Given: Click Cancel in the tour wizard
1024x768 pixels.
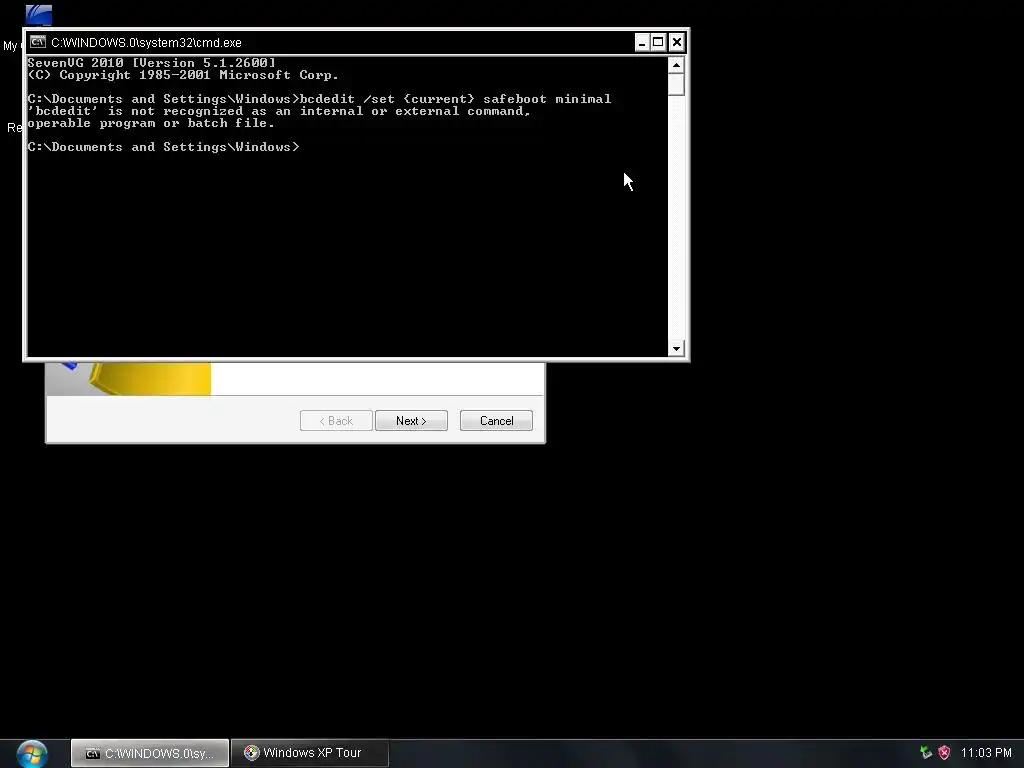Looking at the screenshot, I should point(496,421).
